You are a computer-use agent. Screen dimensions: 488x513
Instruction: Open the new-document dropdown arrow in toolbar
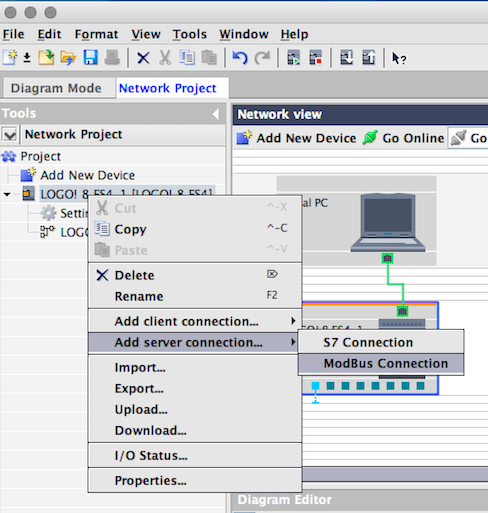pos(27,58)
